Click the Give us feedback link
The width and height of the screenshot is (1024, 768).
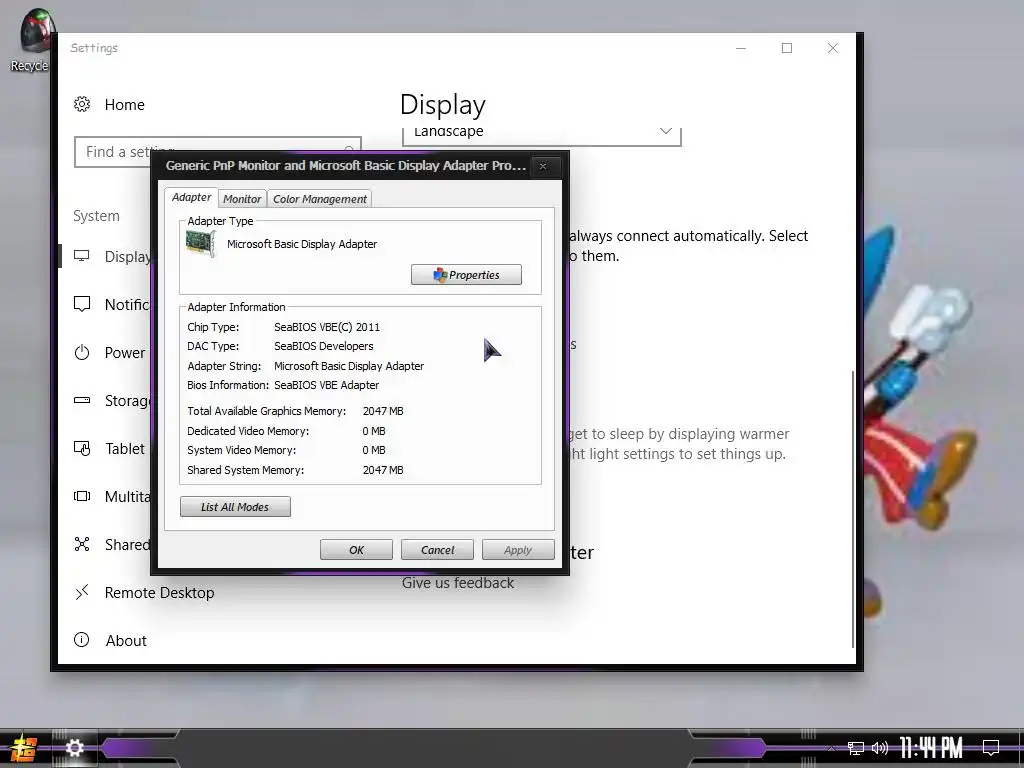point(457,583)
